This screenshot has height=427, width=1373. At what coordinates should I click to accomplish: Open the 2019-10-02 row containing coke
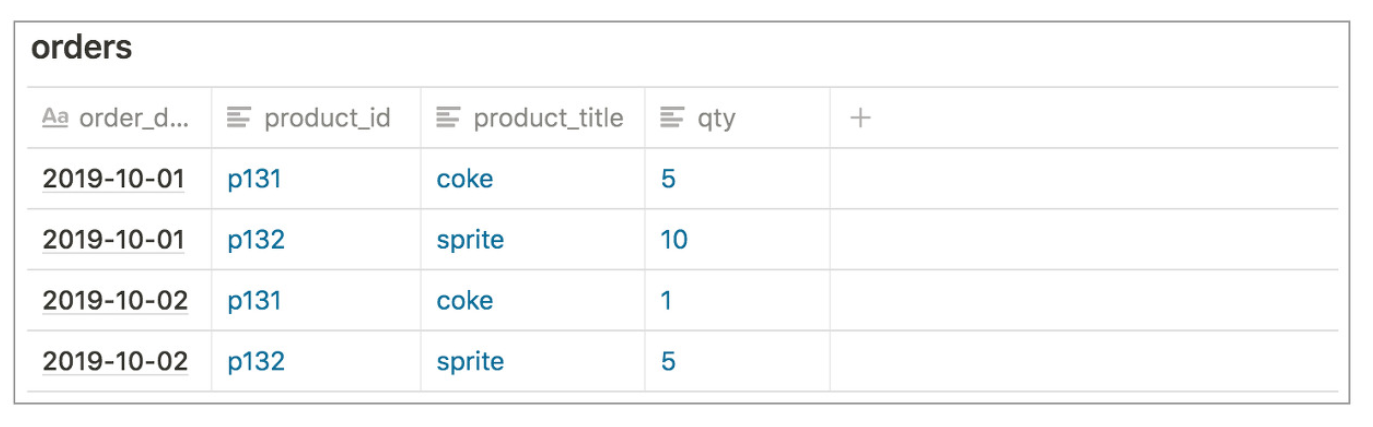[115, 301]
